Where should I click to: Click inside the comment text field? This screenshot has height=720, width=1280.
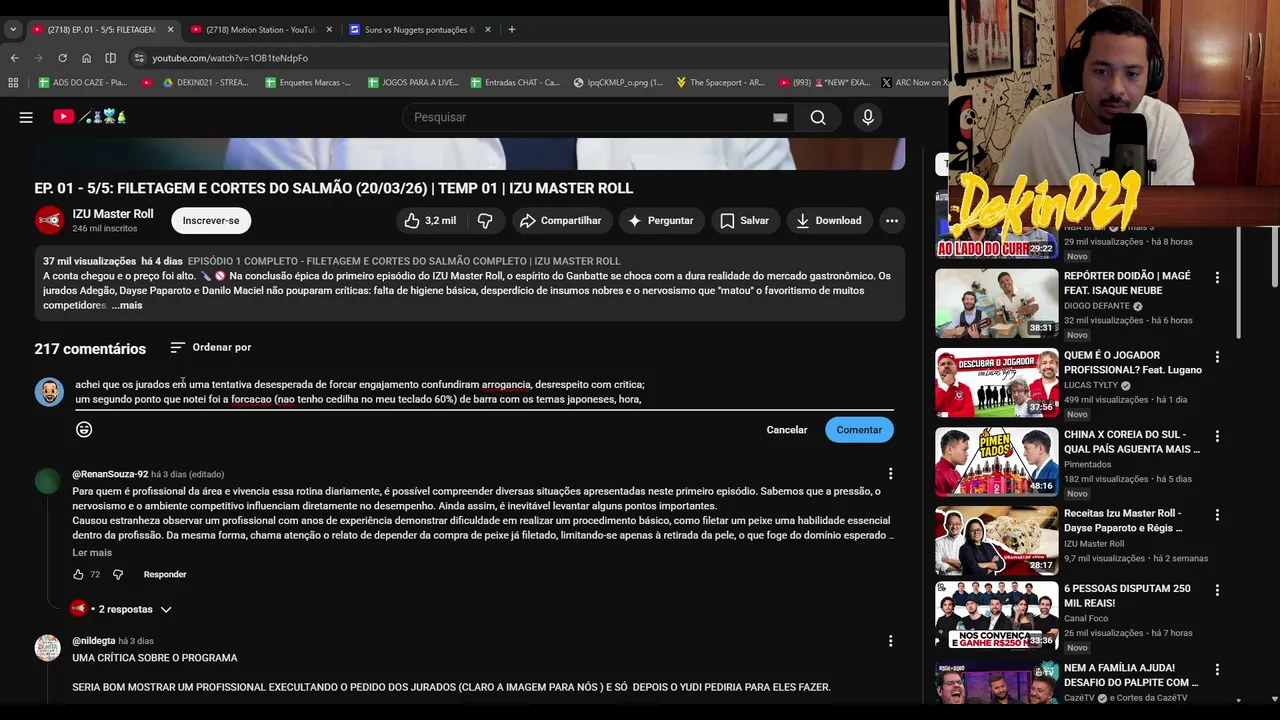484,392
